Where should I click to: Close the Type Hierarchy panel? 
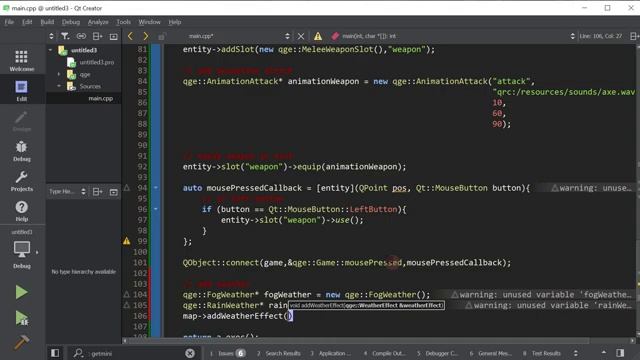point(113,192)
